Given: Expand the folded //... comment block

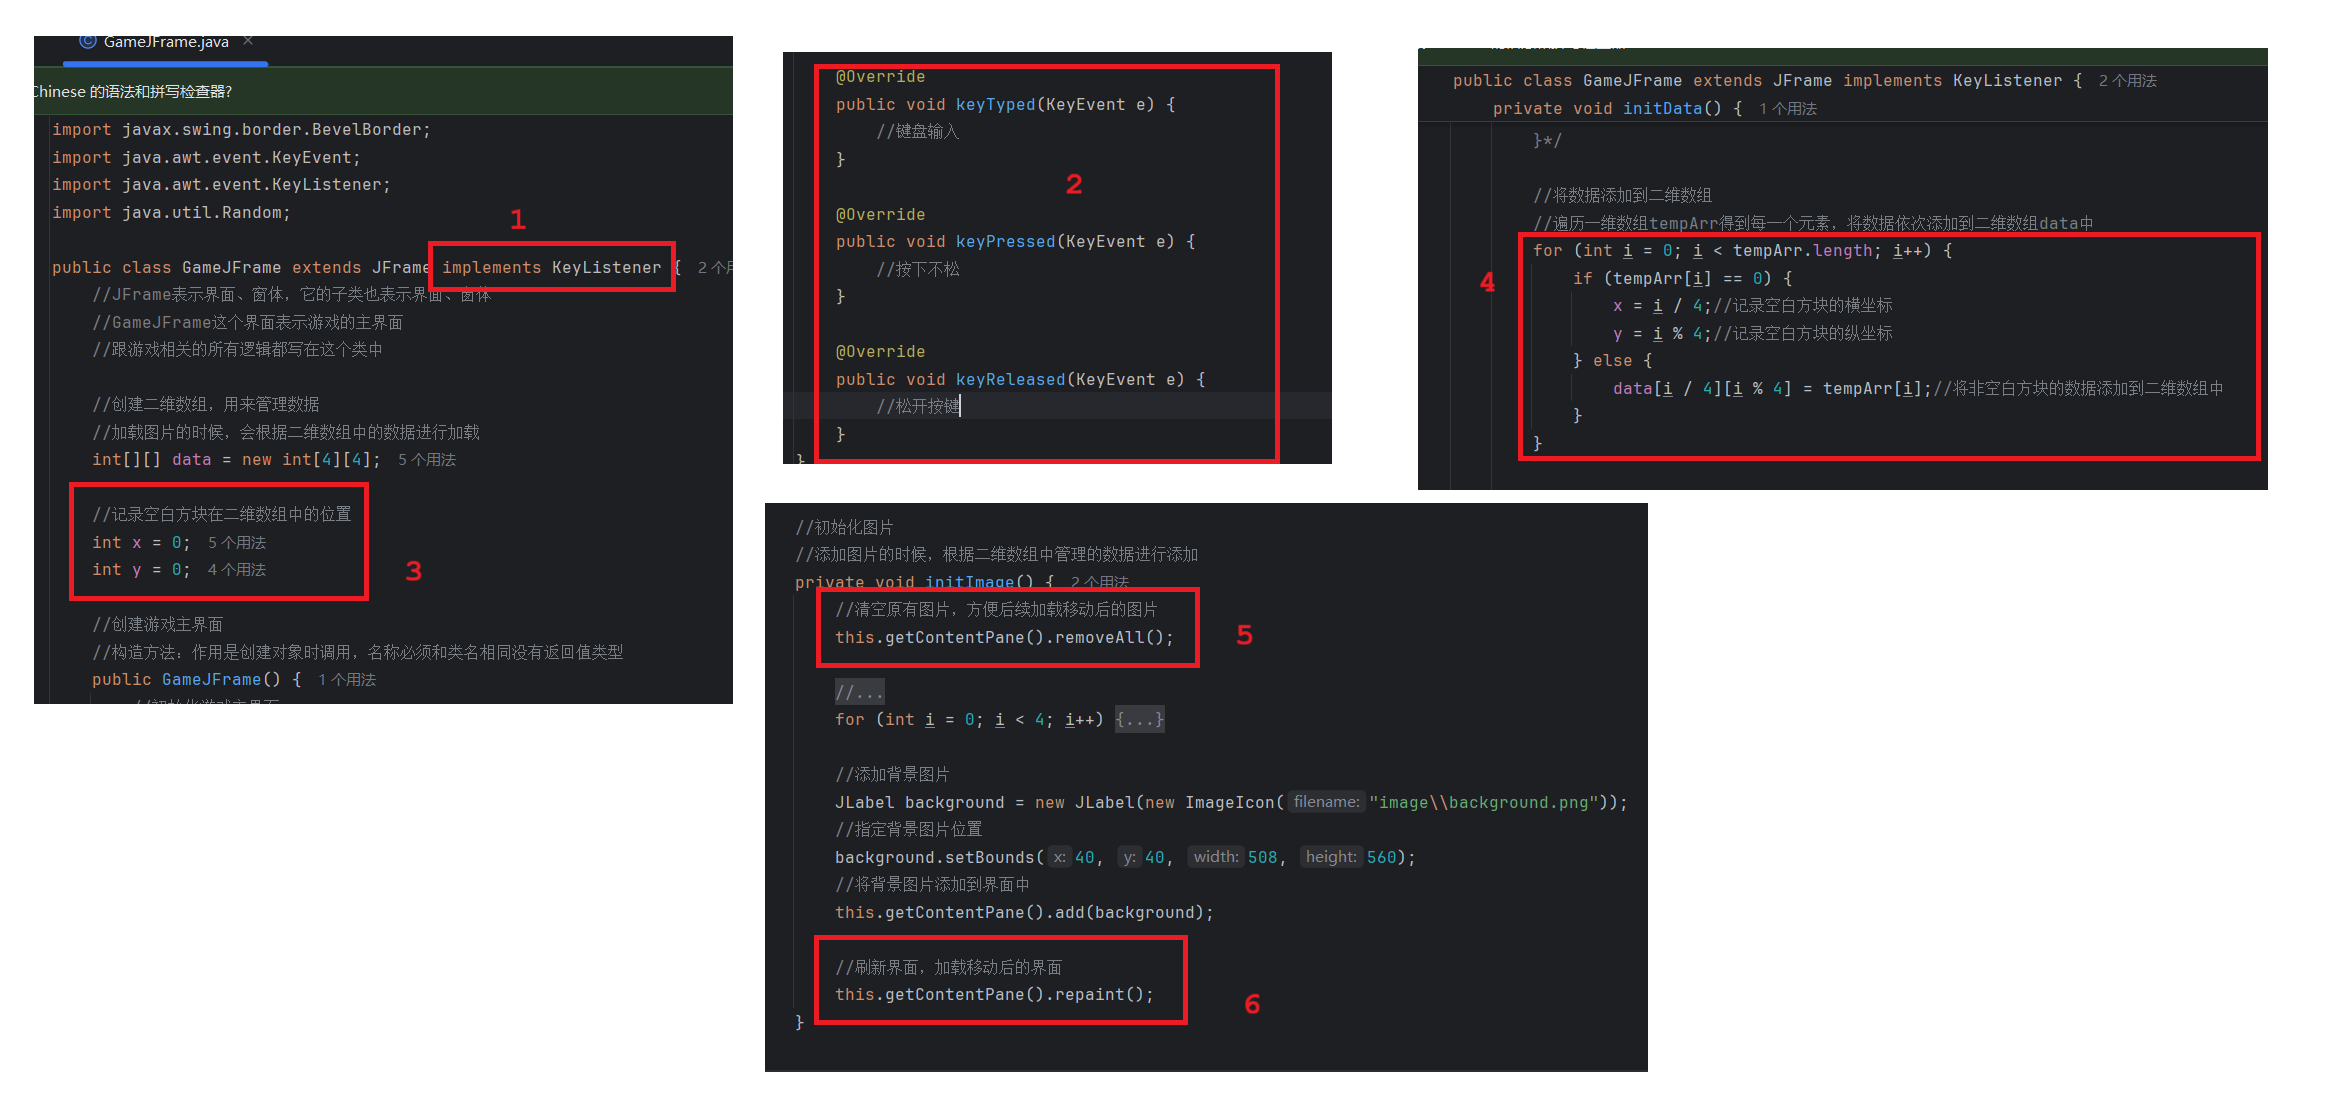Looking at the screenshot, I should [859, 692].
